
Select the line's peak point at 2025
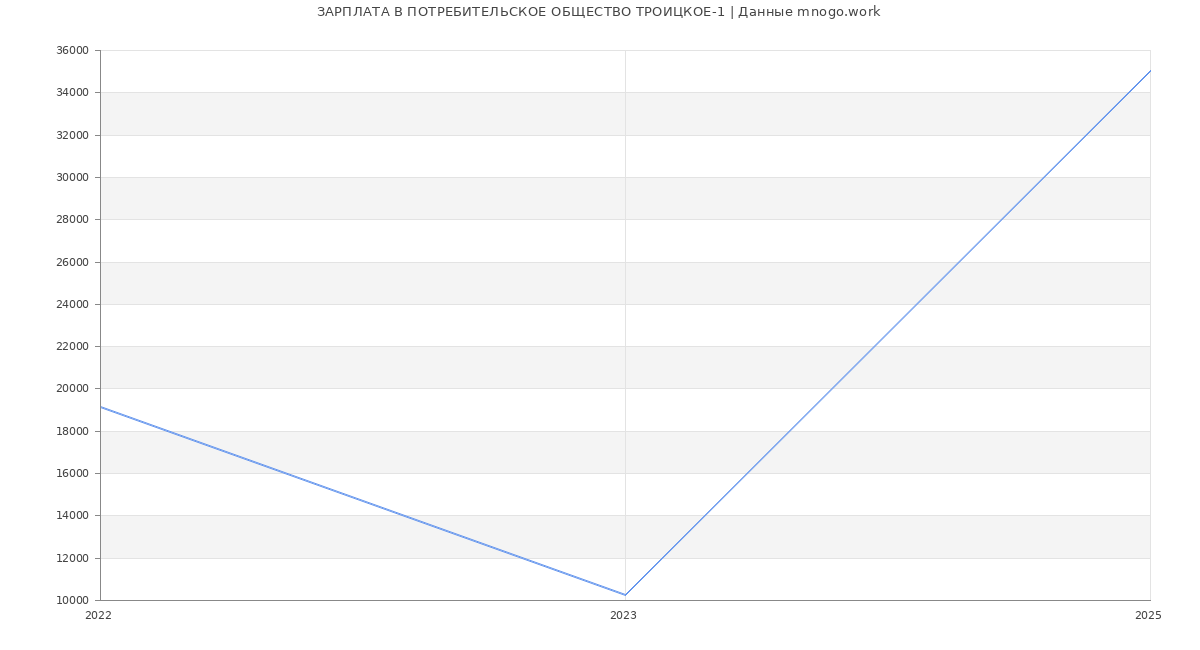coord(1150,71)
